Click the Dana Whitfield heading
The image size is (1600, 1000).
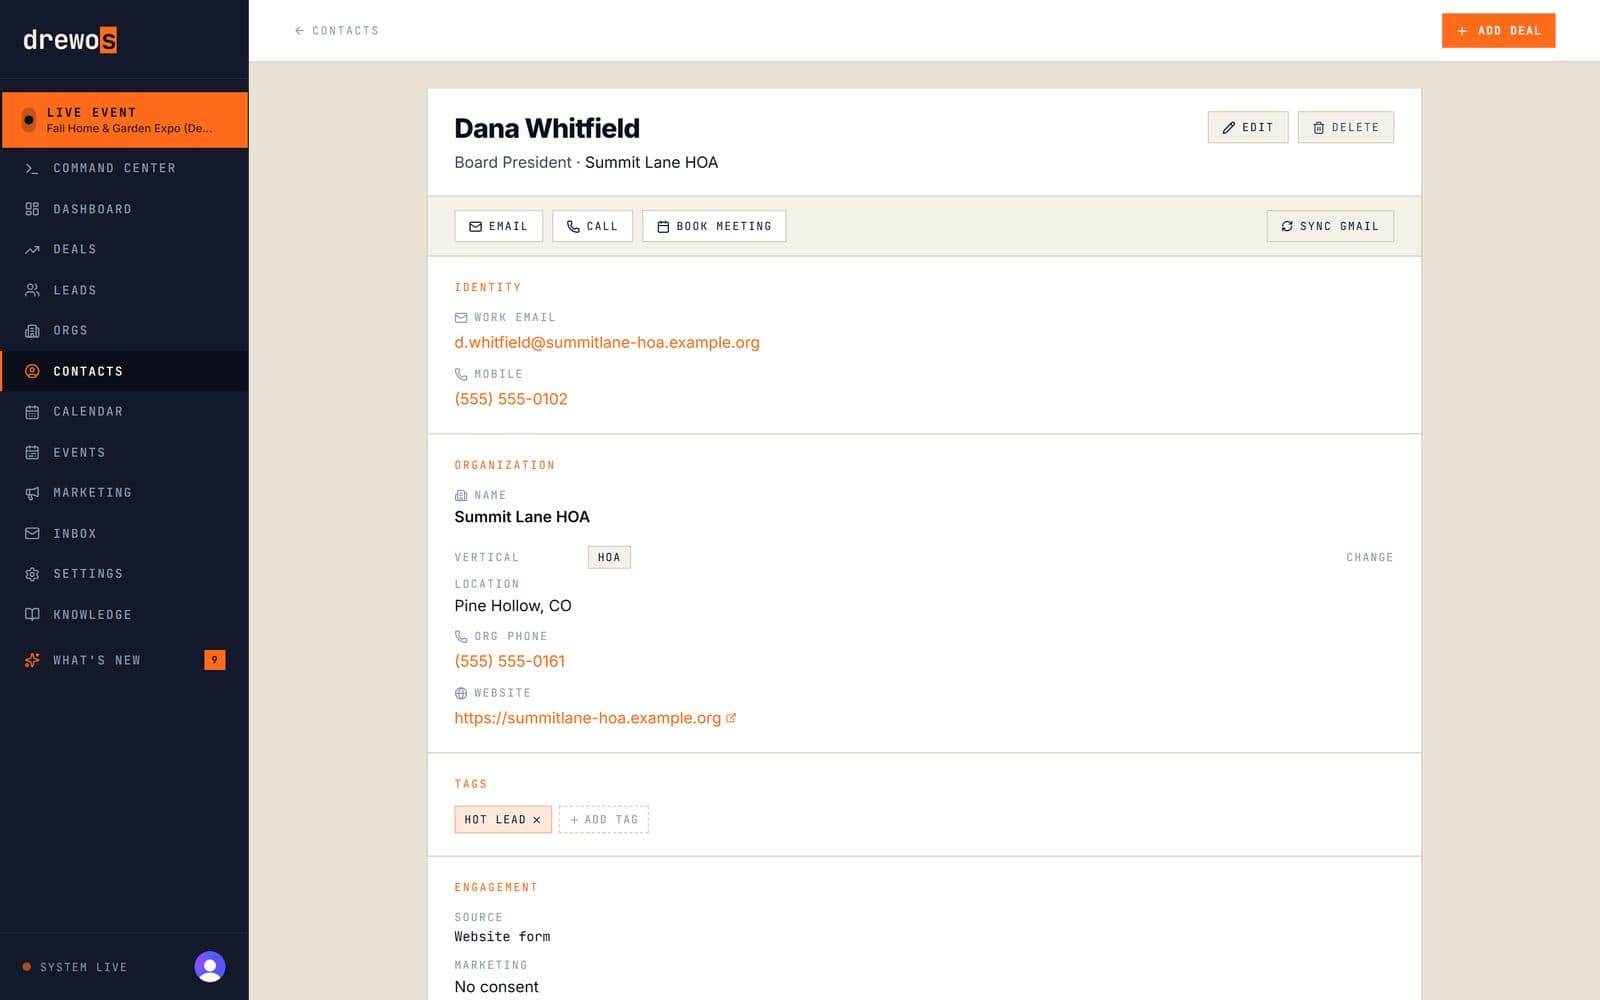[x=547, y=128]
